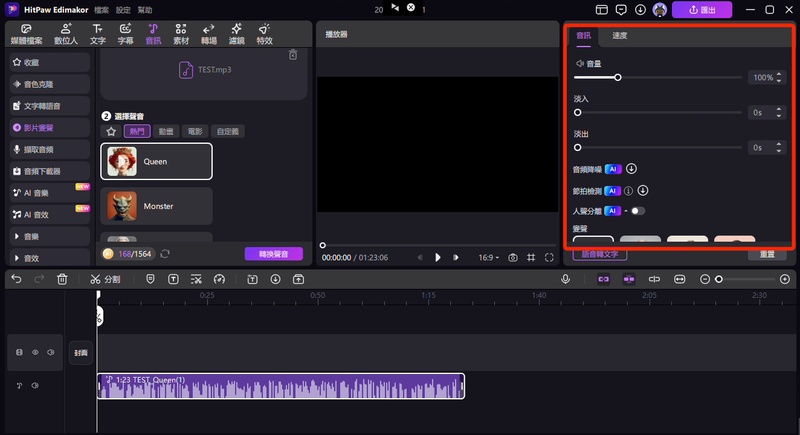Expand the 音效 sound effects category
Image resolution: width=800 pixels, height=435 pixels.
click(x=49, y=258)
